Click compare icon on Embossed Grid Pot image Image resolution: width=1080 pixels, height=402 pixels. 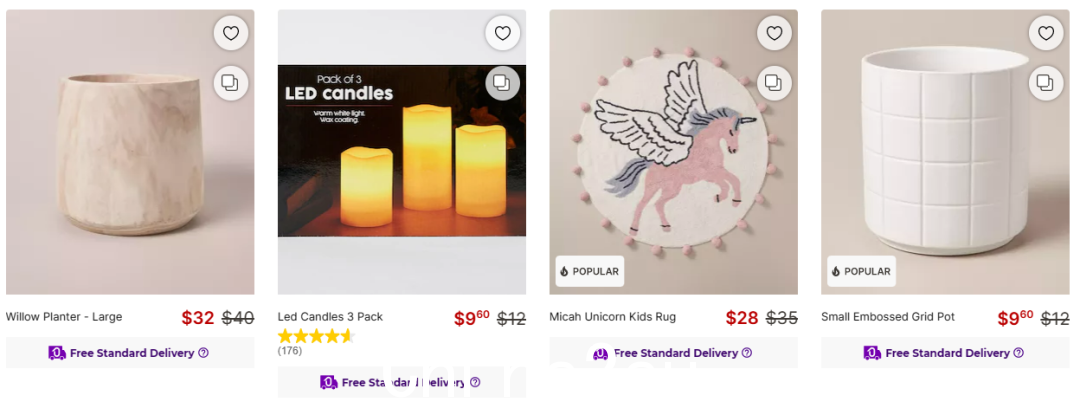[x=1046, y=83]
